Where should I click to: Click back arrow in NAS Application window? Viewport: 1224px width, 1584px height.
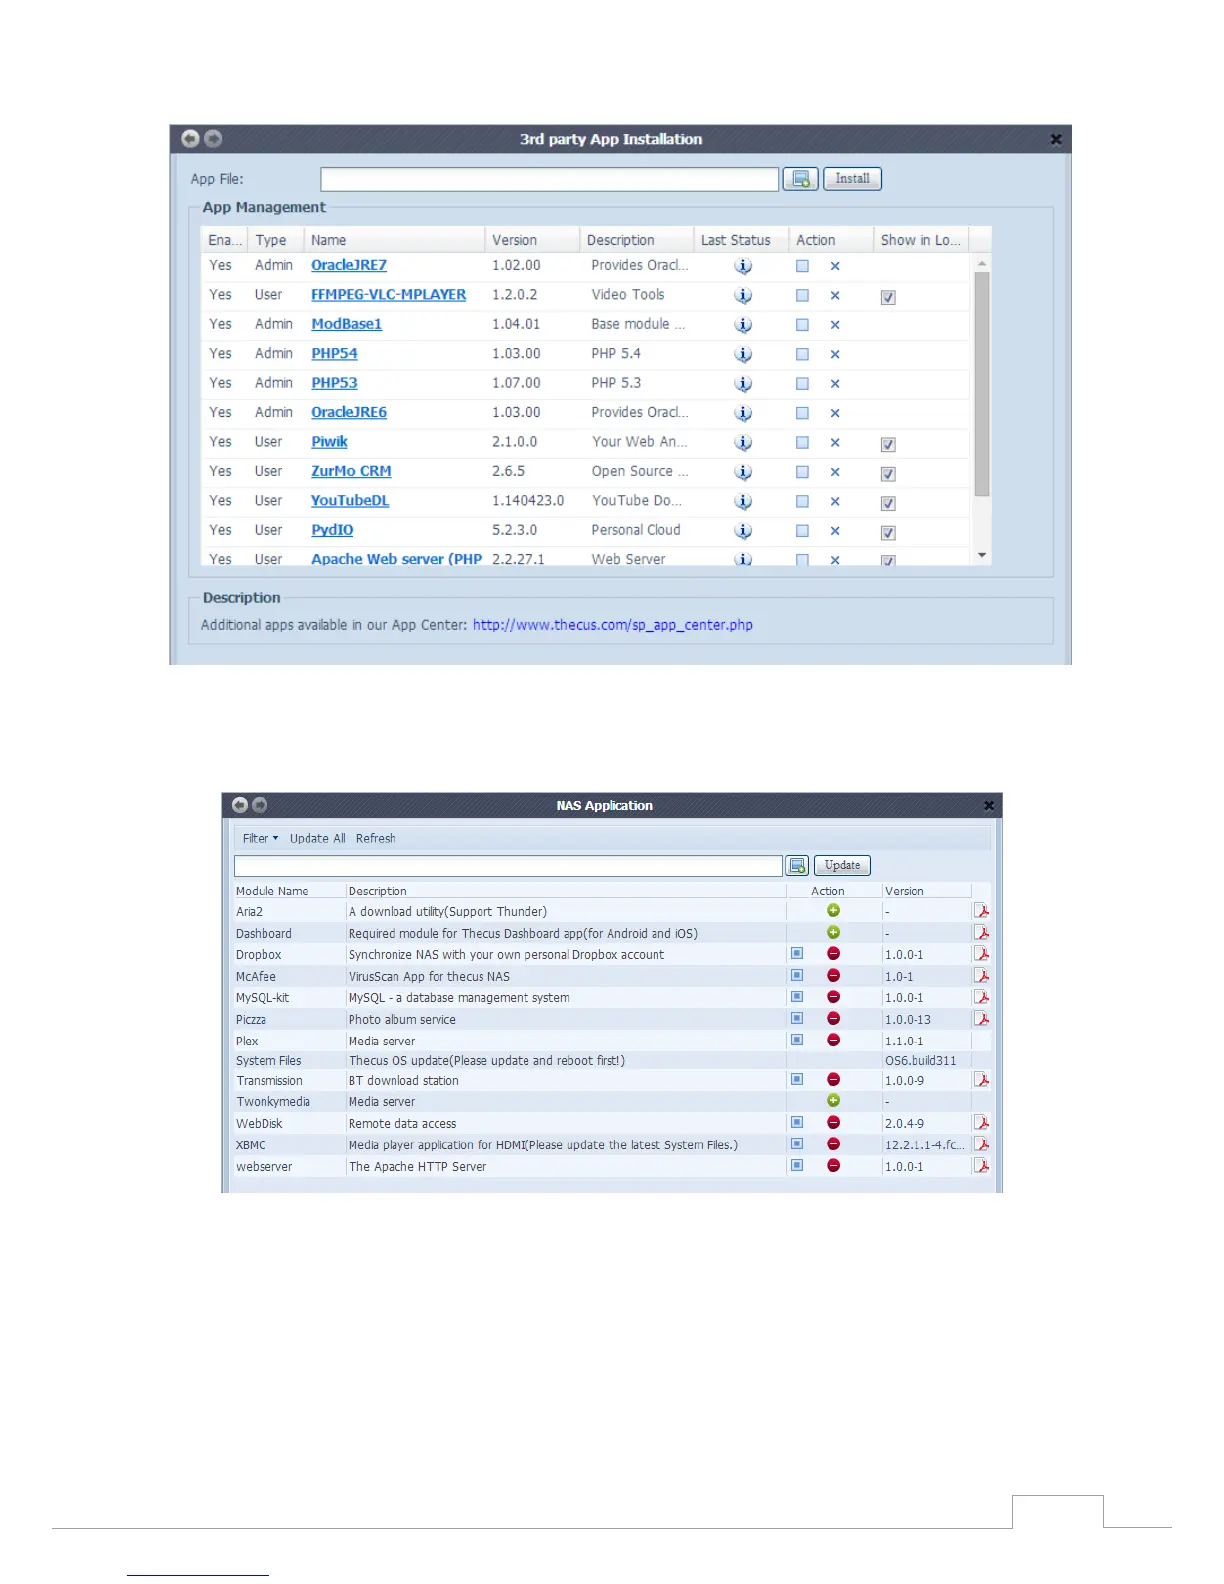(x=239, y=805)
